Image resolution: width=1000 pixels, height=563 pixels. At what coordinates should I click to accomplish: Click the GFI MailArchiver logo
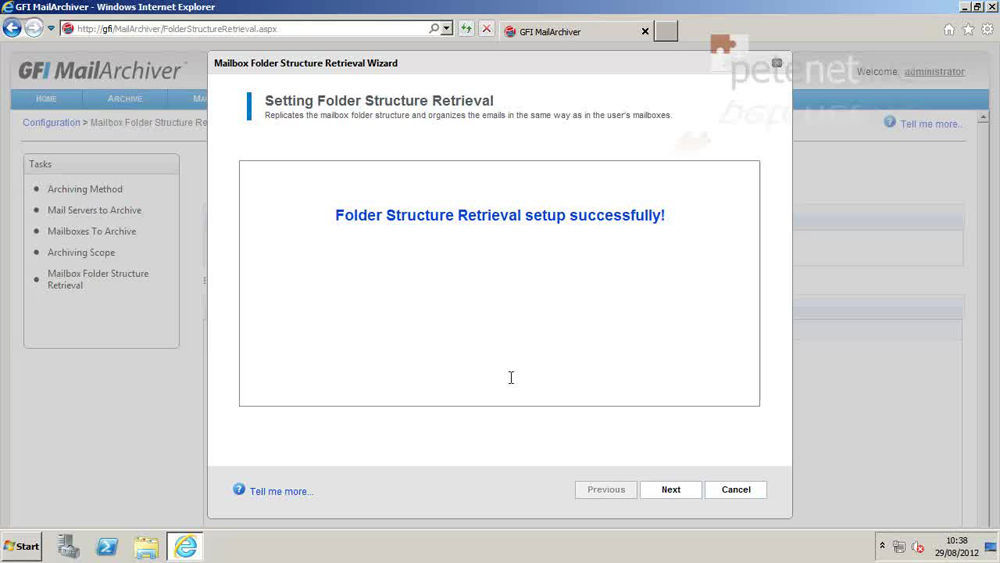tap(102, 70)
